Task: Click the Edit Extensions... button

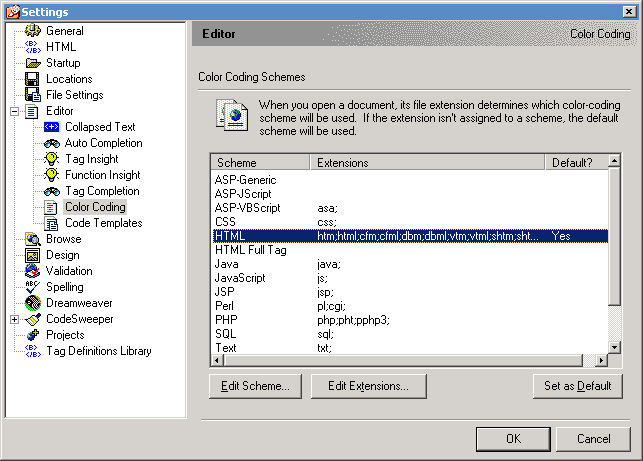Action: tap(368, 386)
